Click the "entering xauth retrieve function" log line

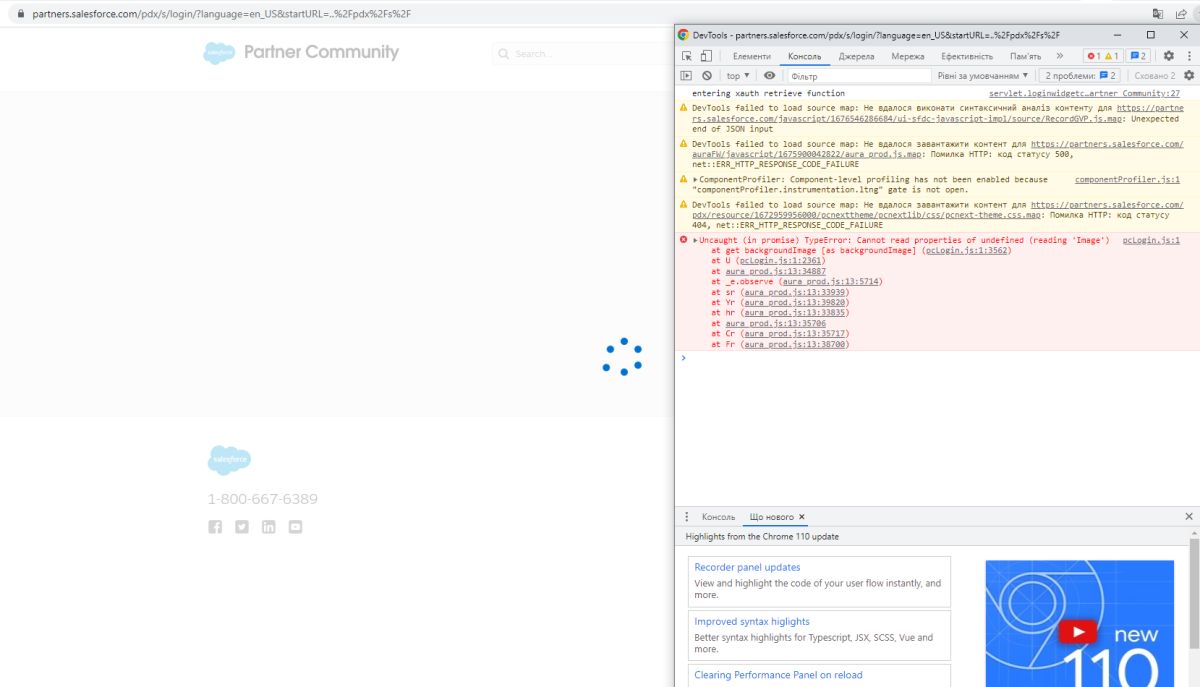pyautogui.click(x=768, y=93)
